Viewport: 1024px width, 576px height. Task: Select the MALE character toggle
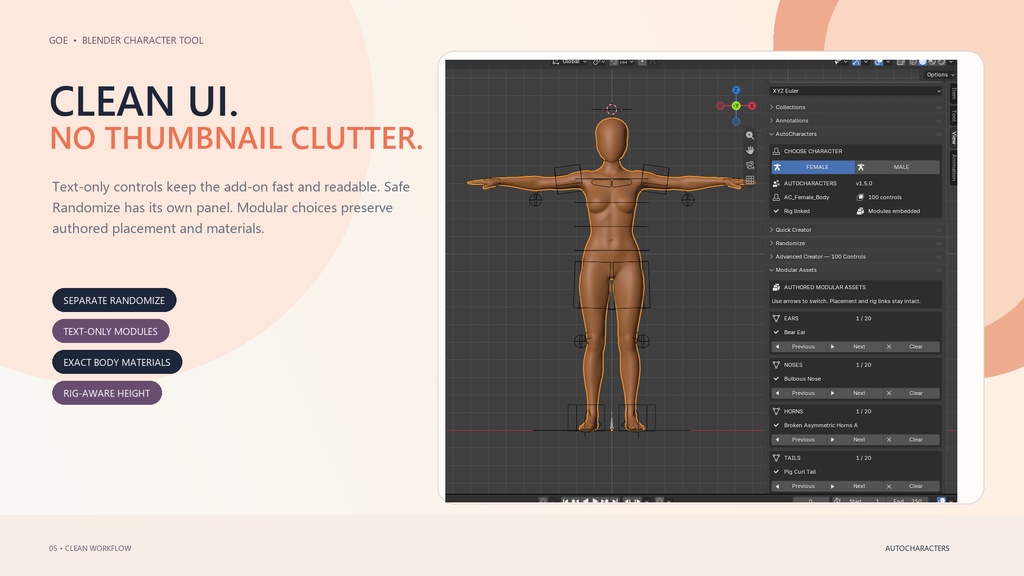897,167
